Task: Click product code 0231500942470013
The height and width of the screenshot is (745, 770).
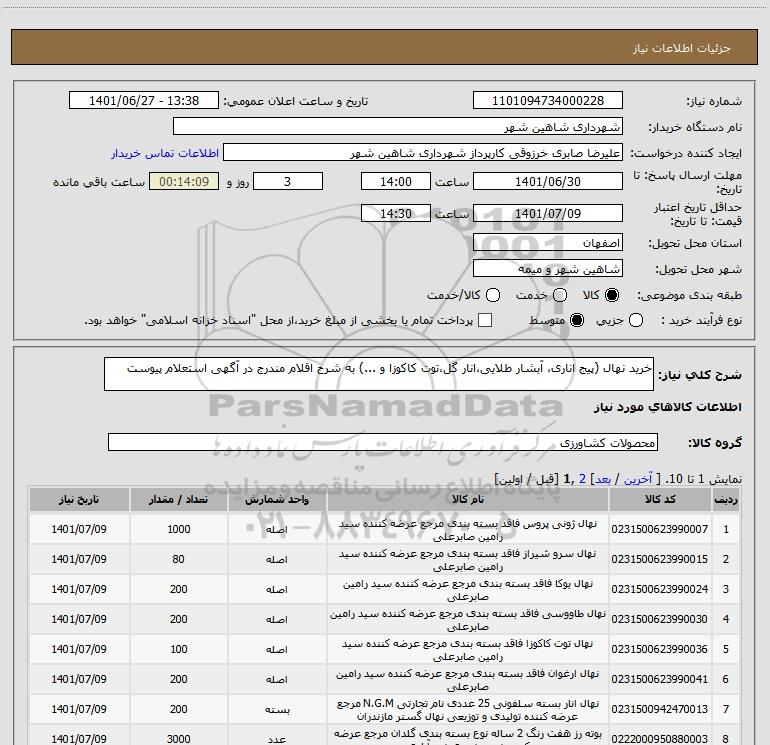Action: (660, 709)
